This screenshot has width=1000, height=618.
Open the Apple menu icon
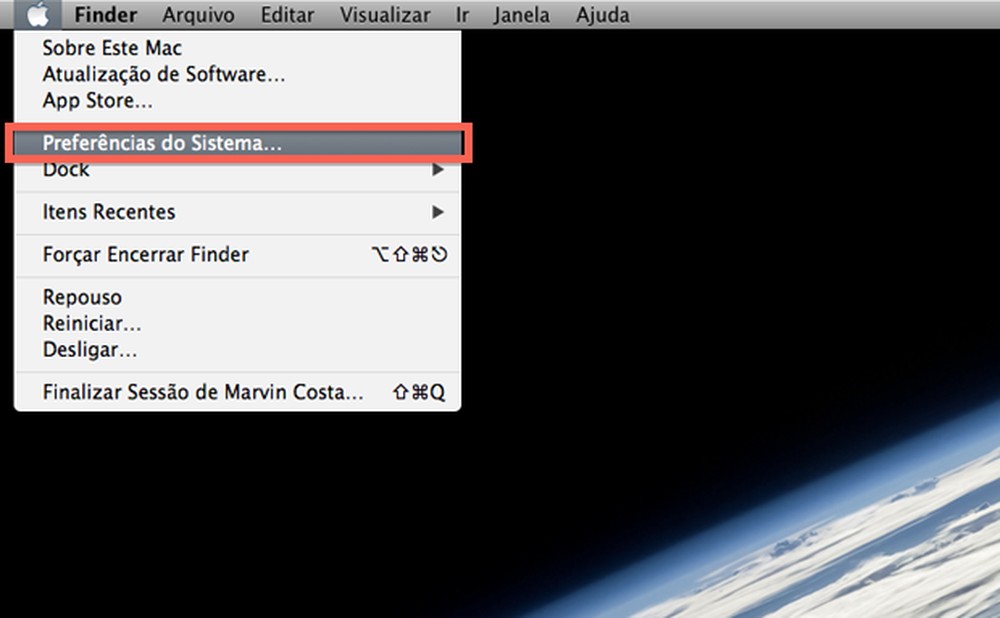(x=37, y=14)
